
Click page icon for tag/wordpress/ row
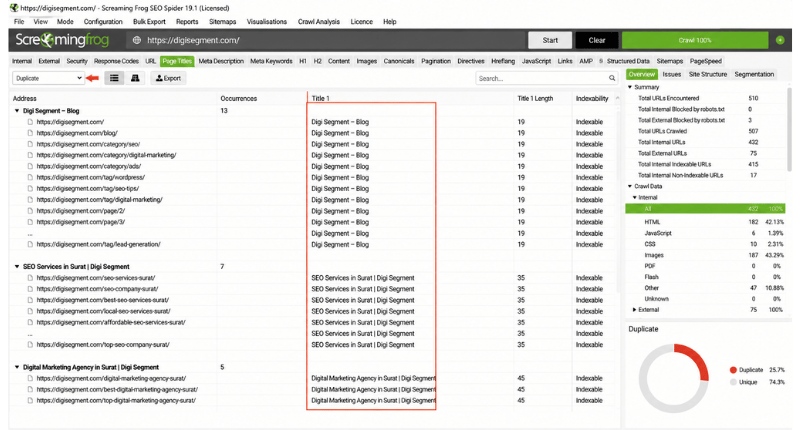coord(30,178)
